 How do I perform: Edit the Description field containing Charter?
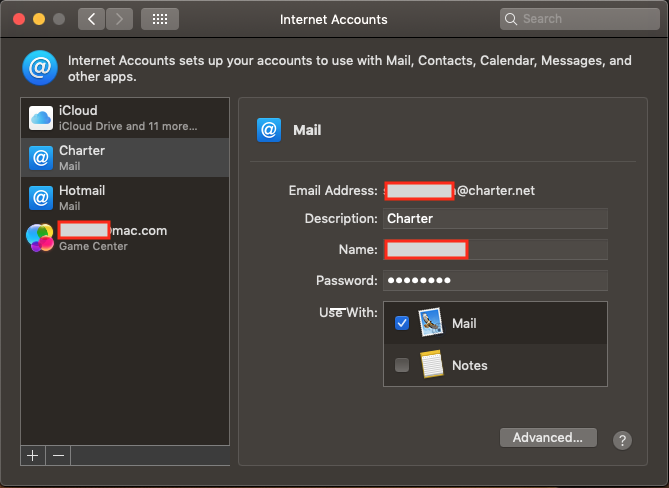coord(495,218)
